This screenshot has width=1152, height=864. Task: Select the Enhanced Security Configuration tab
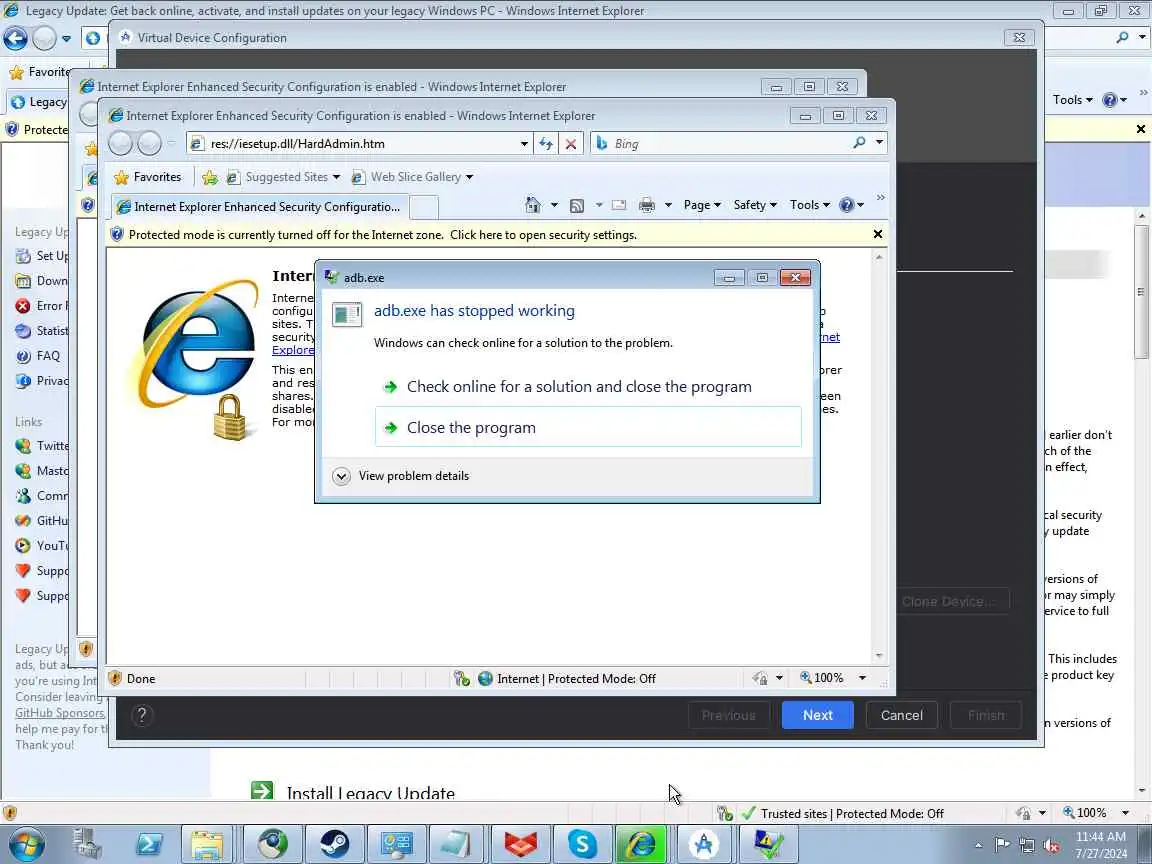[259, 207]
